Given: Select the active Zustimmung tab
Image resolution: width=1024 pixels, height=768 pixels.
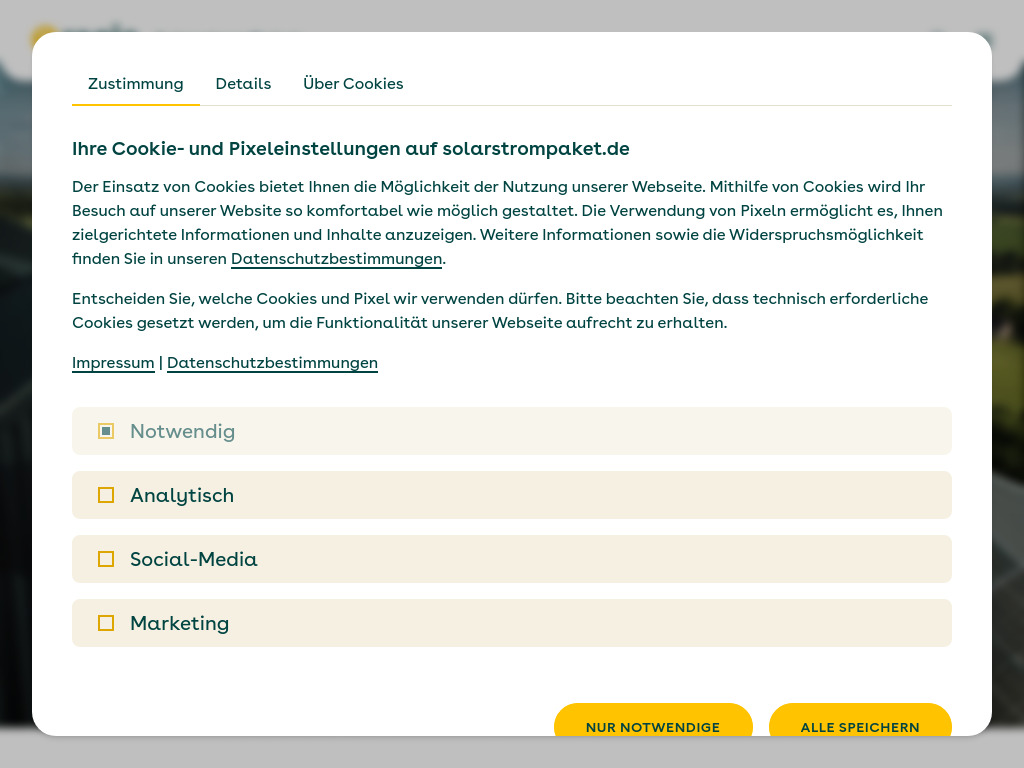Looking at the screenshot, I should pyautogui.click(x=135, y=84).
